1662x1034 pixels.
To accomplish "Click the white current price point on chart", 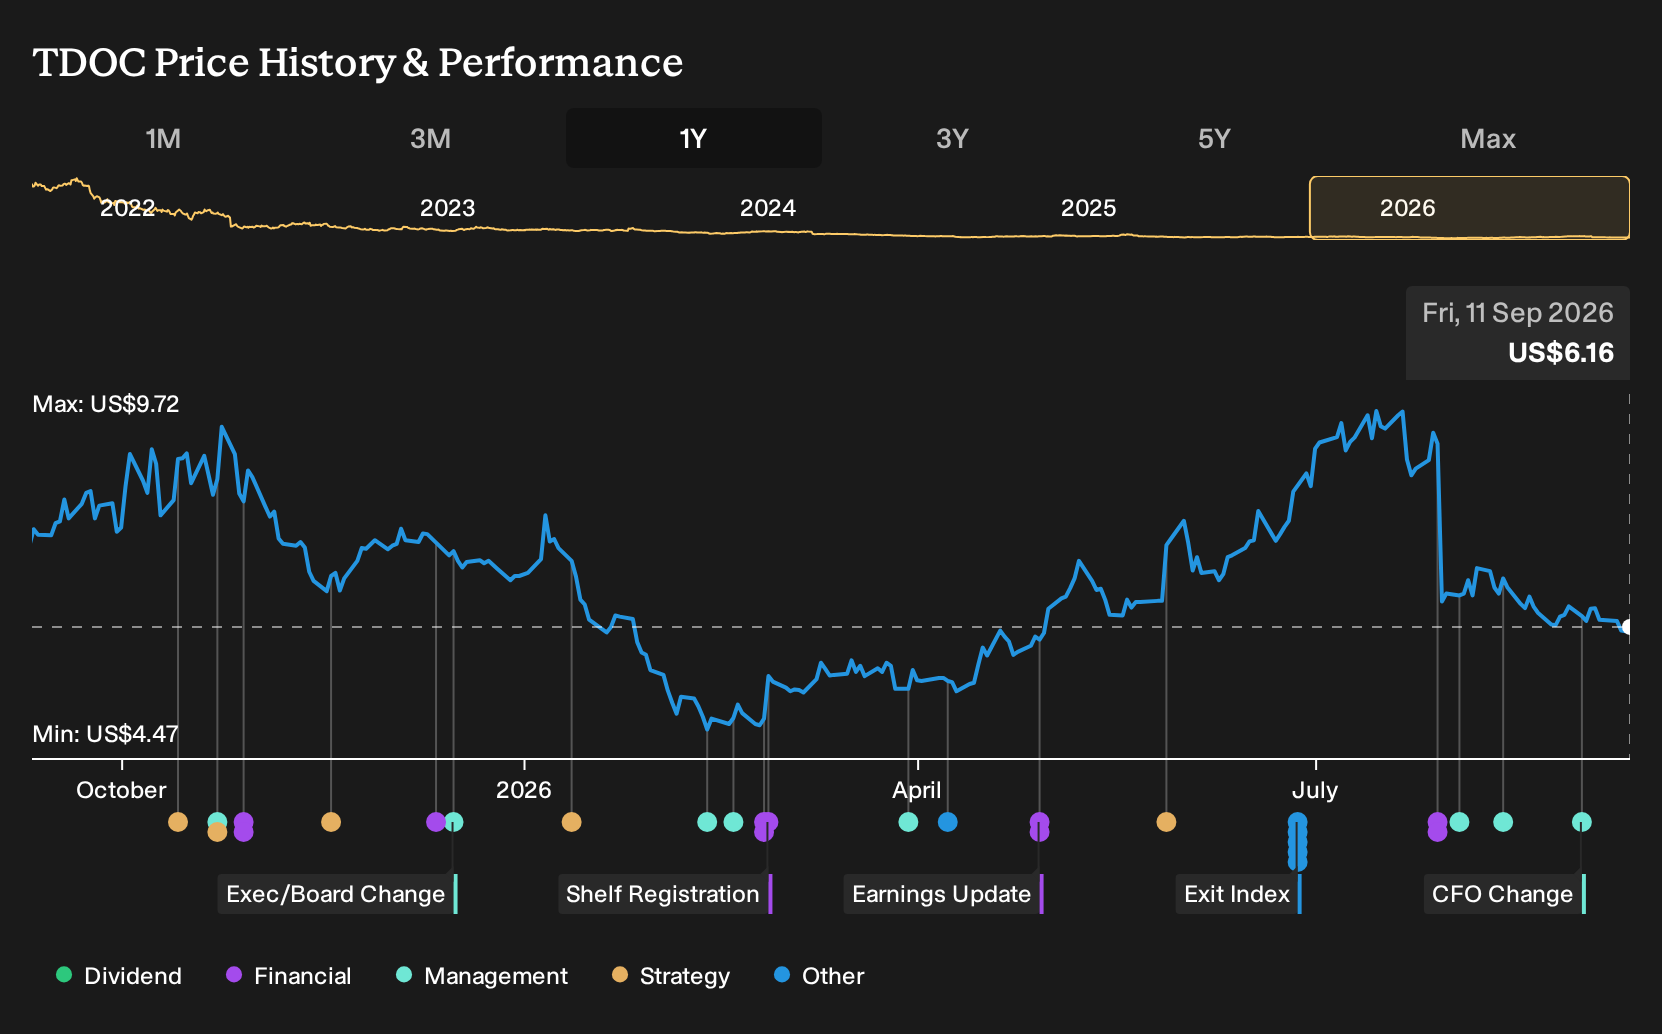I will click(1627, 627).
